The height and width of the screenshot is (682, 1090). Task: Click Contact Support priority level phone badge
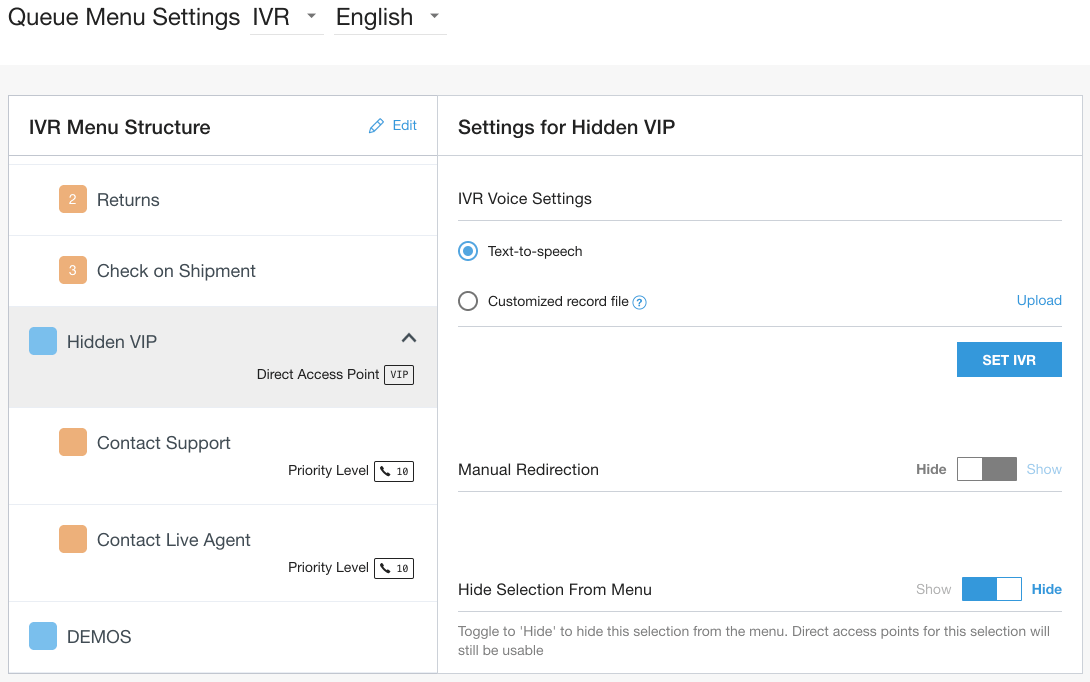click(394, 471)
